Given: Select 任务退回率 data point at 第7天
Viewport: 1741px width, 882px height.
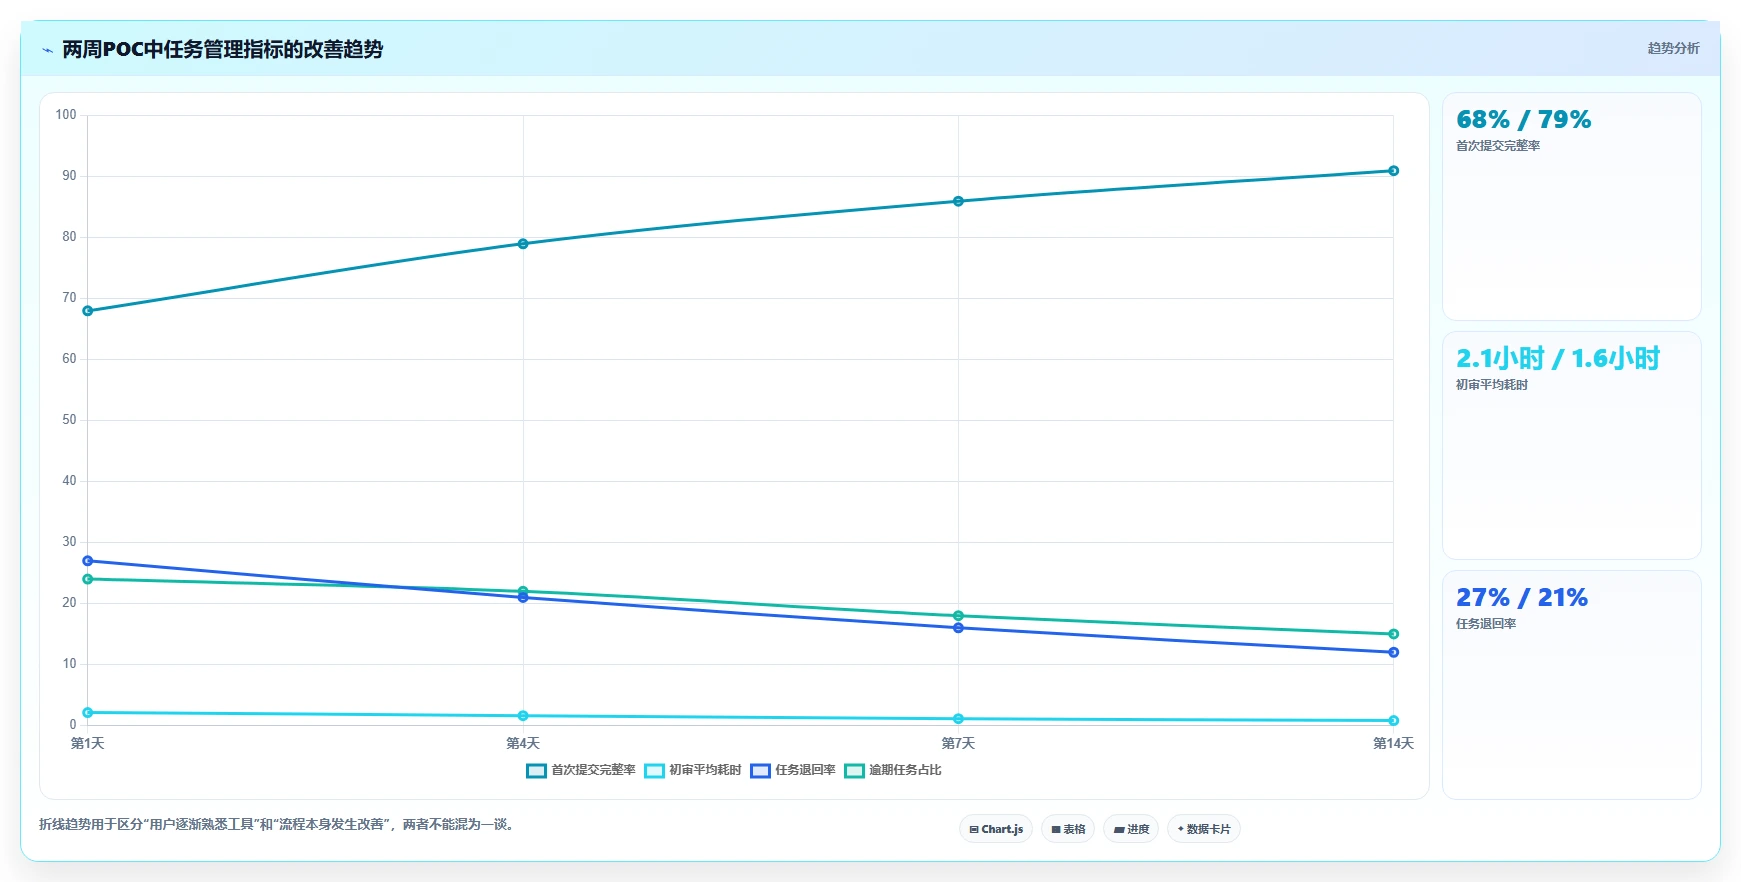Looking at the screenshot, I should [x=958, y=628].
